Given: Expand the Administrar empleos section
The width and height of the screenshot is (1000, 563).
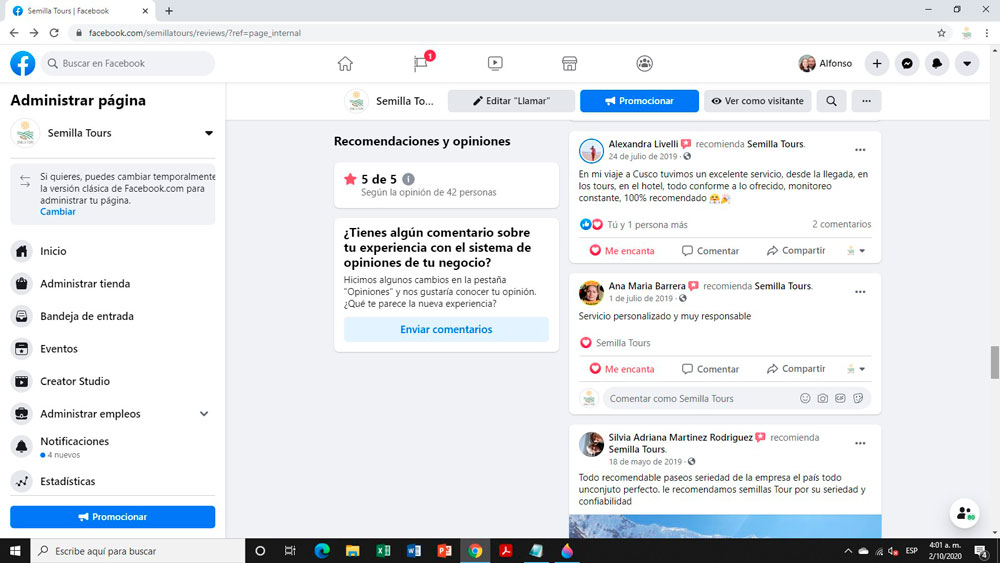Looking at the screenshot, I should click(204, 414).
